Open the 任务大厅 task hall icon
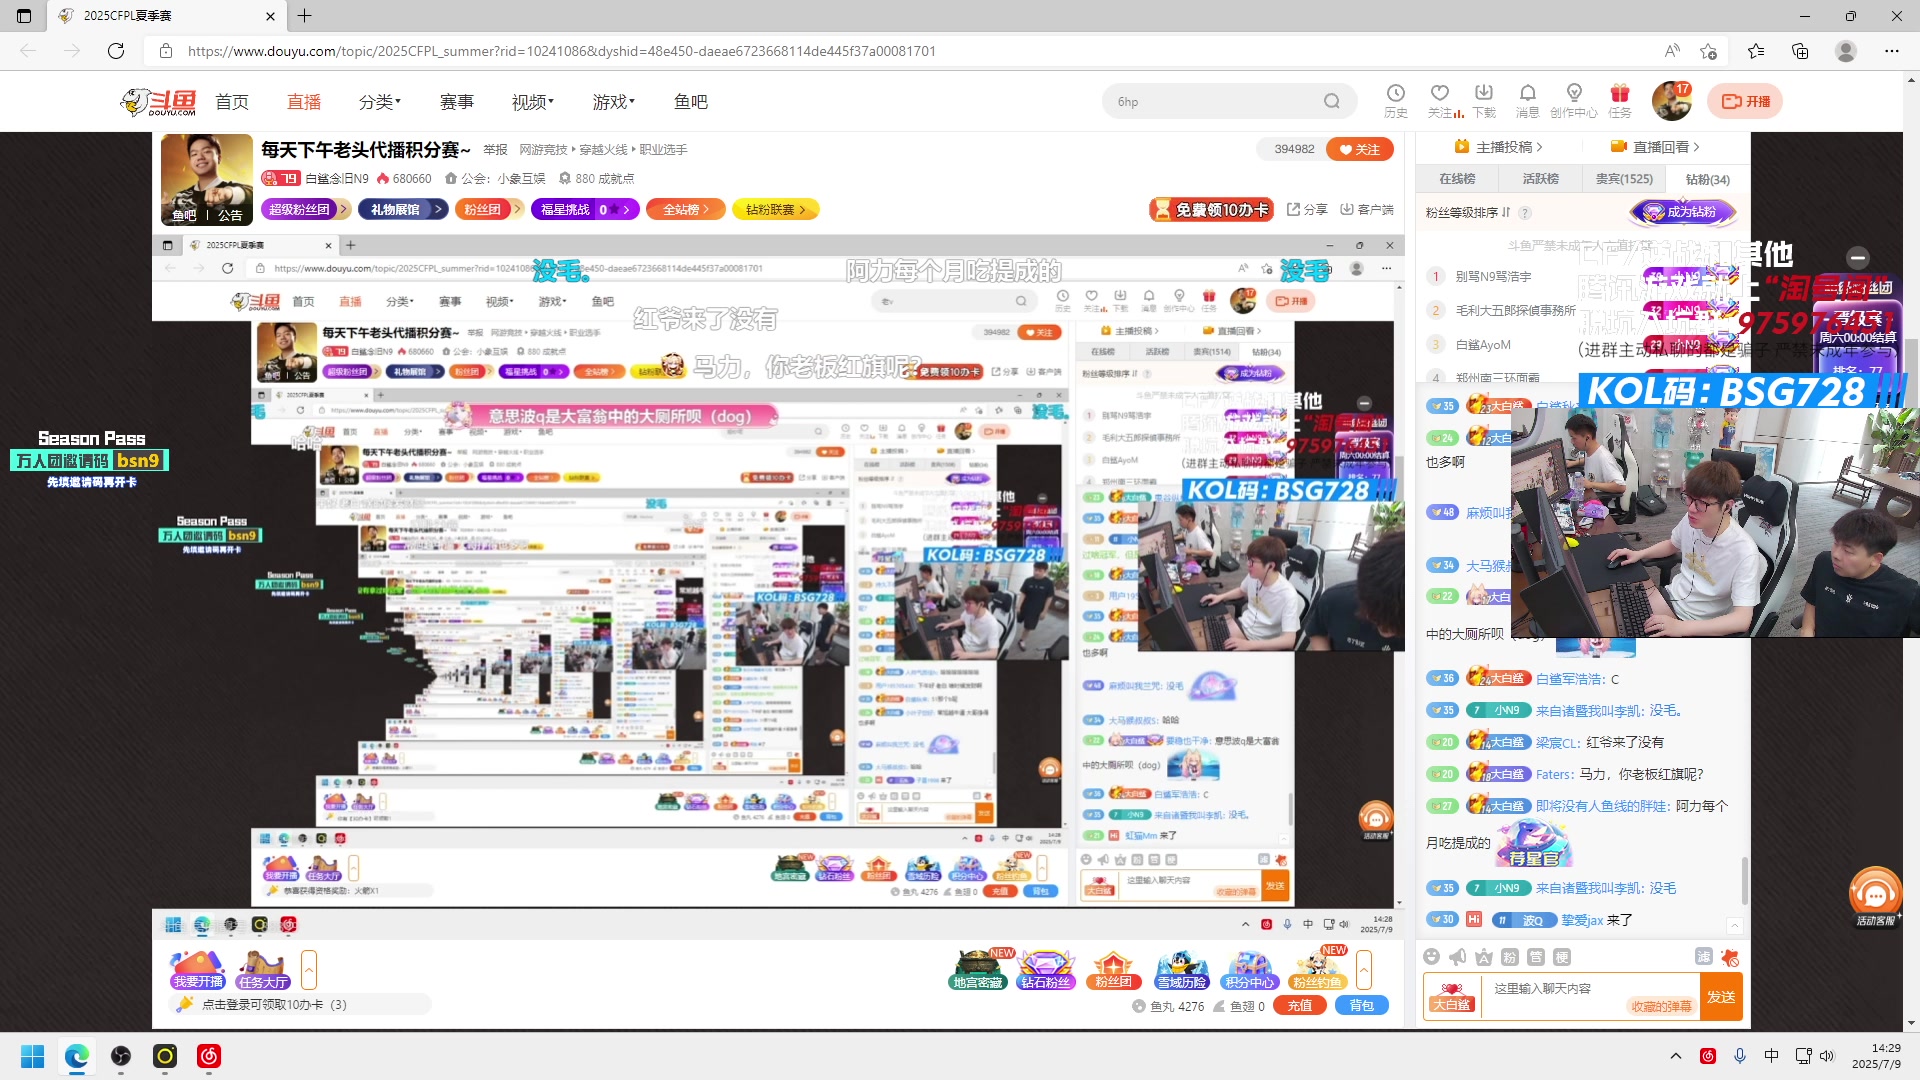 [x=263, y=970]
